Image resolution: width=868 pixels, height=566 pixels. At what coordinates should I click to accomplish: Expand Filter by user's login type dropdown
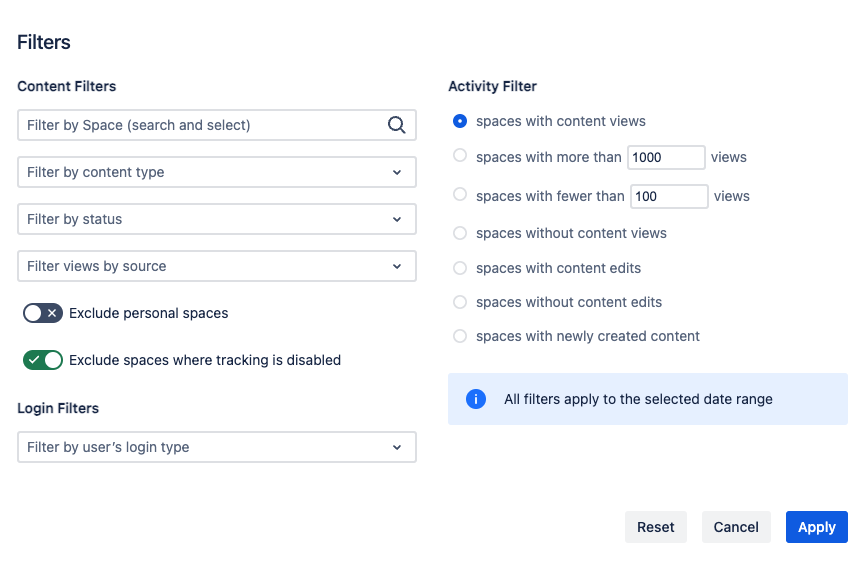(x=216, y=447)
